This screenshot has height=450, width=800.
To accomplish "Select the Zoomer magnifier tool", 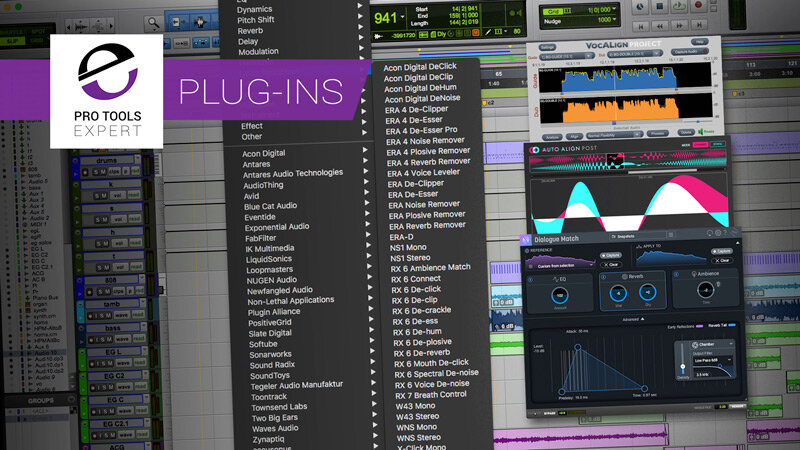I will click(x=154, y=23).
